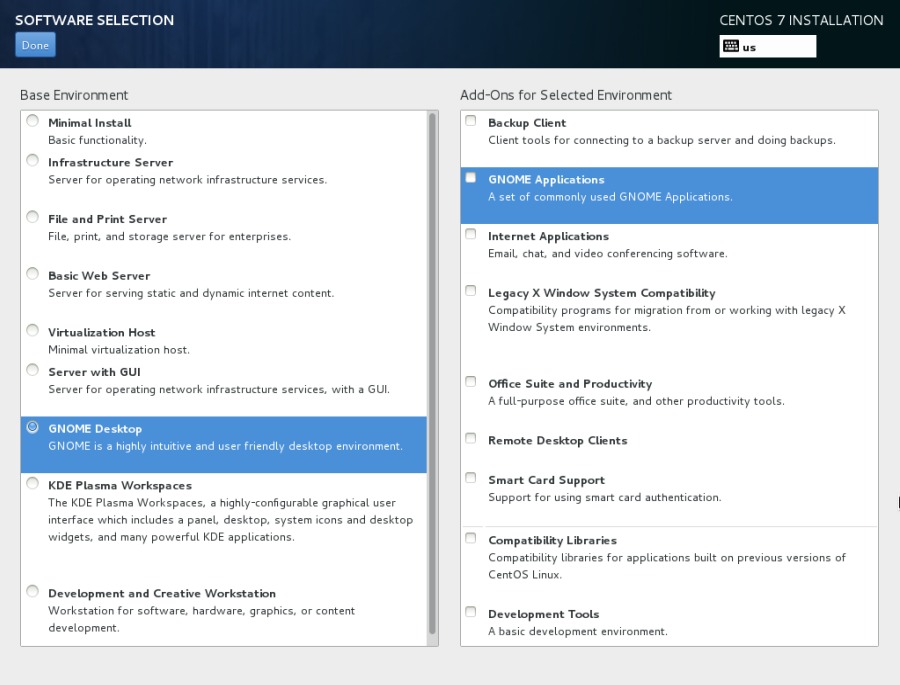This screenshot has width=900, height=685.
Task: Click the 'Internet Applications' label text
Action: click(x=549, y=237)
